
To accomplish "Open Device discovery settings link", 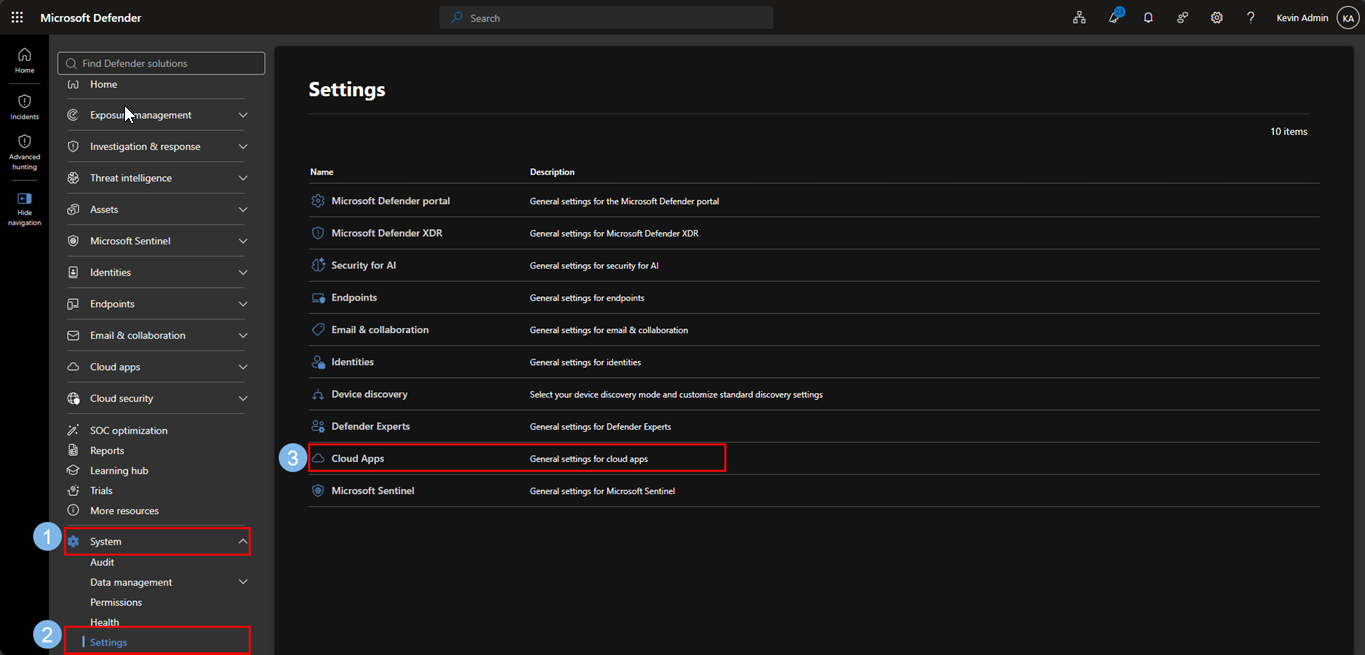I will 370,394.
